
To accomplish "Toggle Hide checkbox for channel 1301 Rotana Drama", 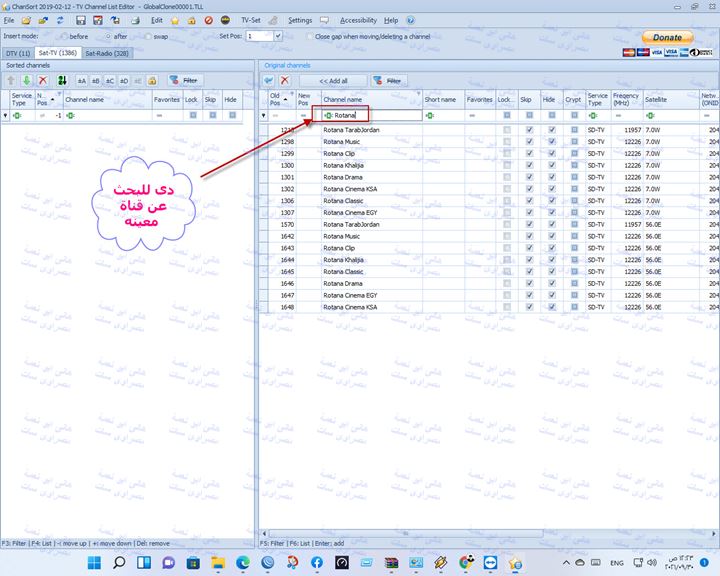I will click(552, 177).
